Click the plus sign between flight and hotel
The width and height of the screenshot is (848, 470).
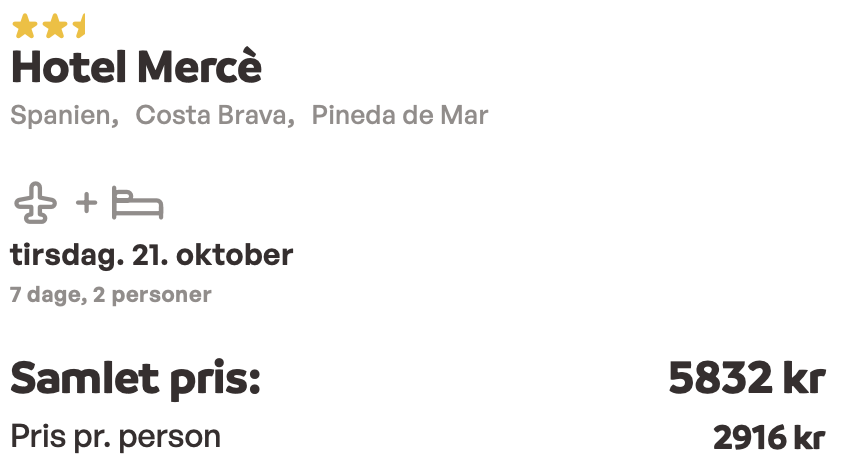pos(87,203)
